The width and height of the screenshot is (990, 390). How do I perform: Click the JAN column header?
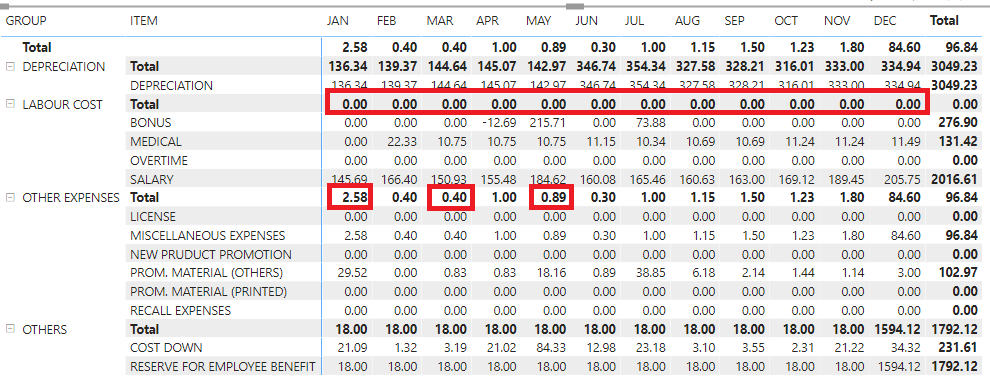[x=338, y=21]
